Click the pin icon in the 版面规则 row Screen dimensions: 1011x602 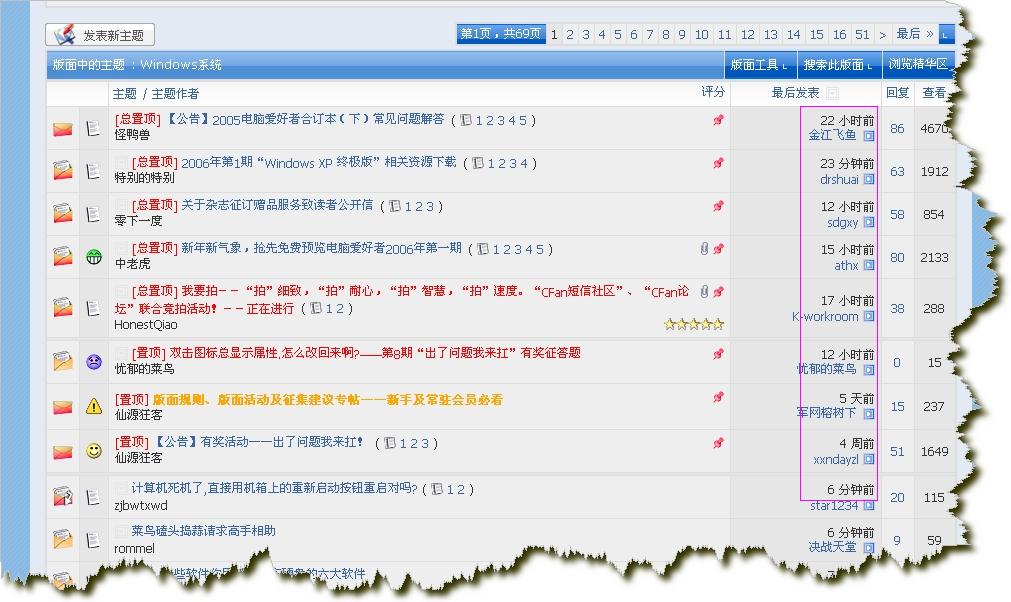click(718, 397)
